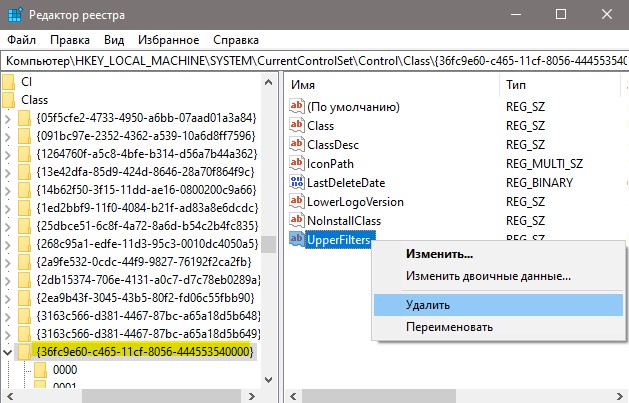
Task: Expand the {1264760f-a5c8-4bfe-b314-d56a7b44a362} key
Action: 8,154
